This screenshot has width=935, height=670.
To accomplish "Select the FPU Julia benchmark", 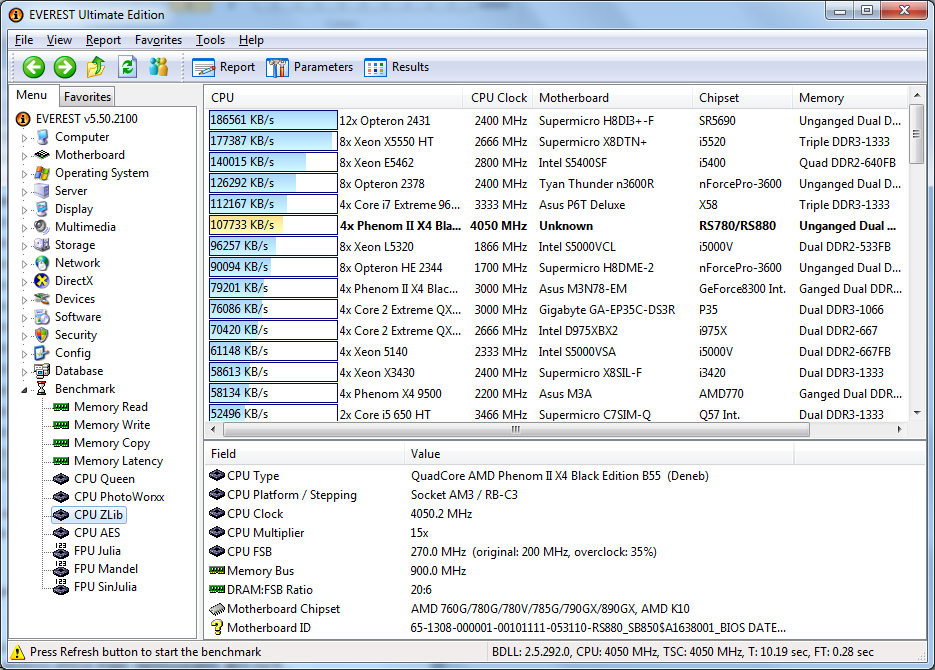I will coord(97,551).
